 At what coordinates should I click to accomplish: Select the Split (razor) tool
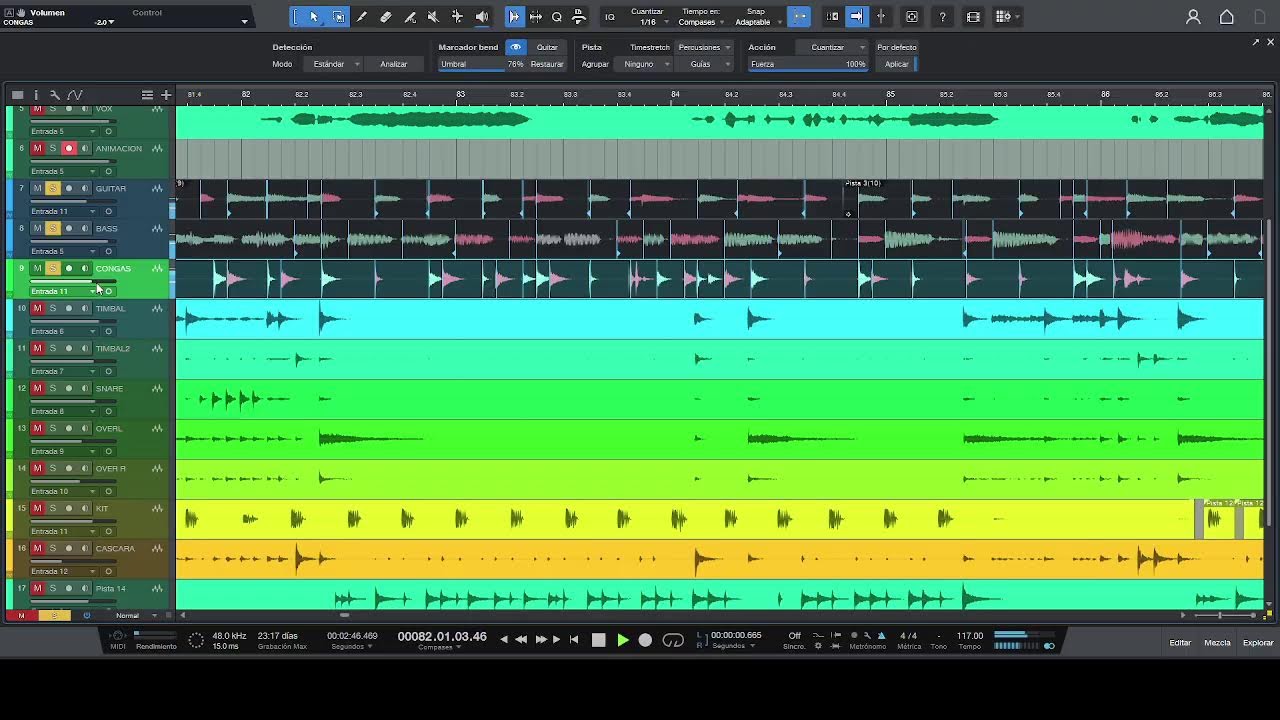362,17
